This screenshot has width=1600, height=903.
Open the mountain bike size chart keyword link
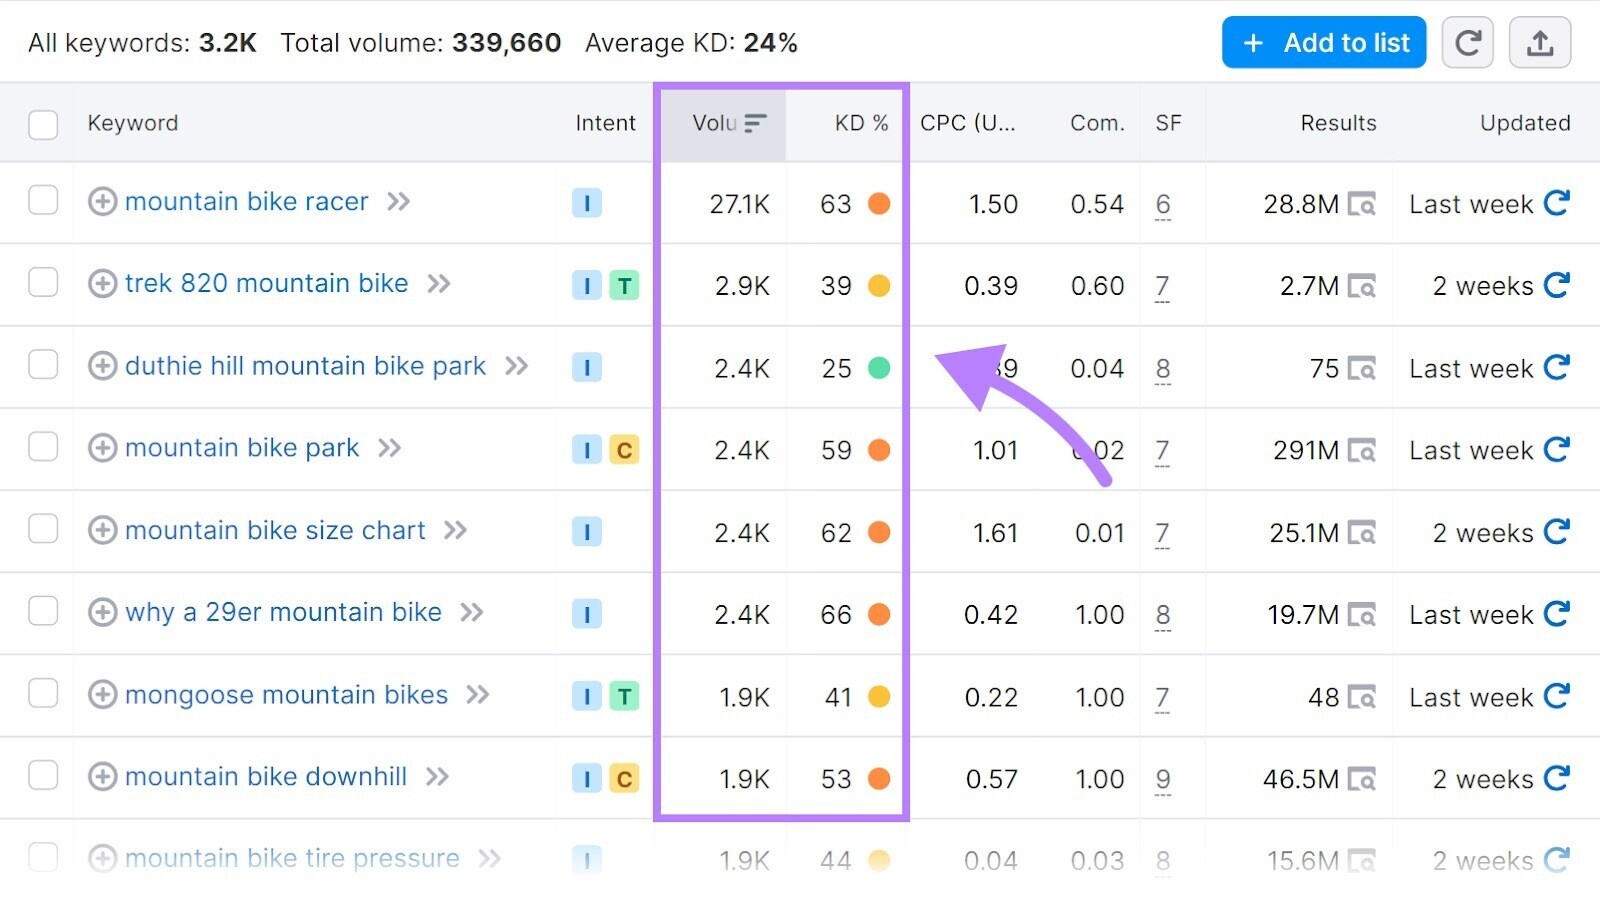275,530
